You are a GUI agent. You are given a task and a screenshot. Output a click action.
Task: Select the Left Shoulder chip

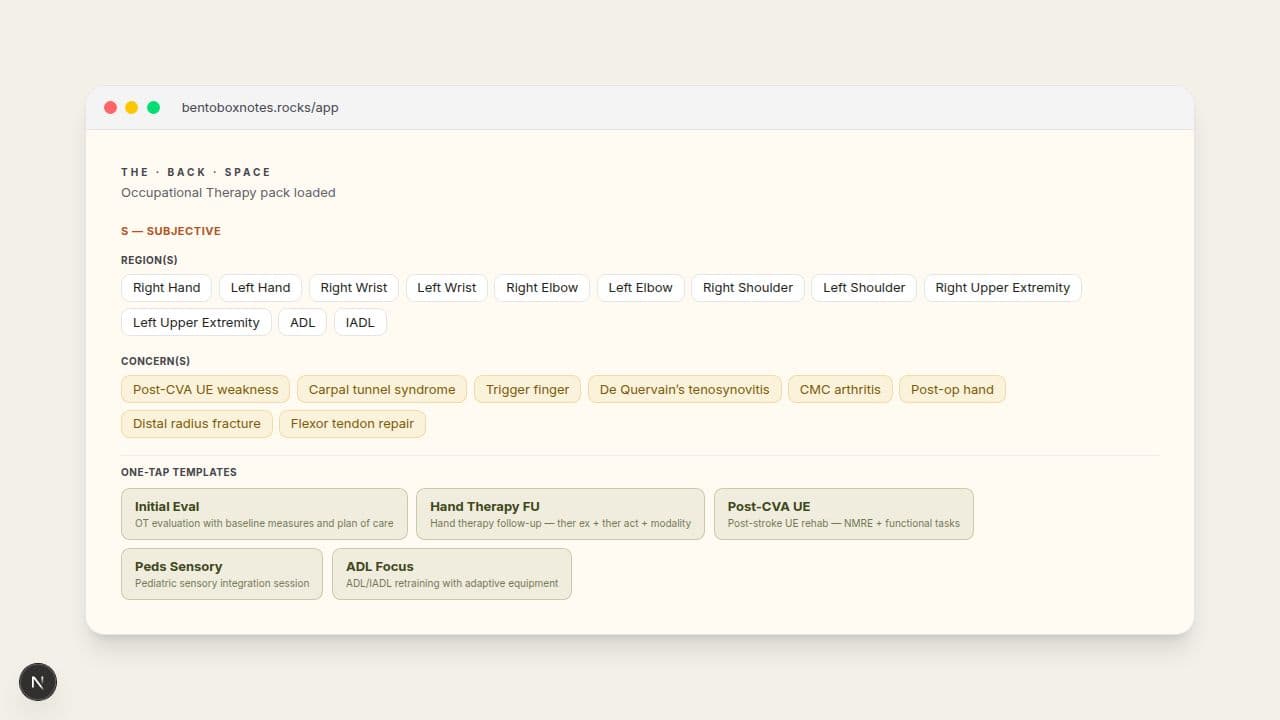point(864,288)
